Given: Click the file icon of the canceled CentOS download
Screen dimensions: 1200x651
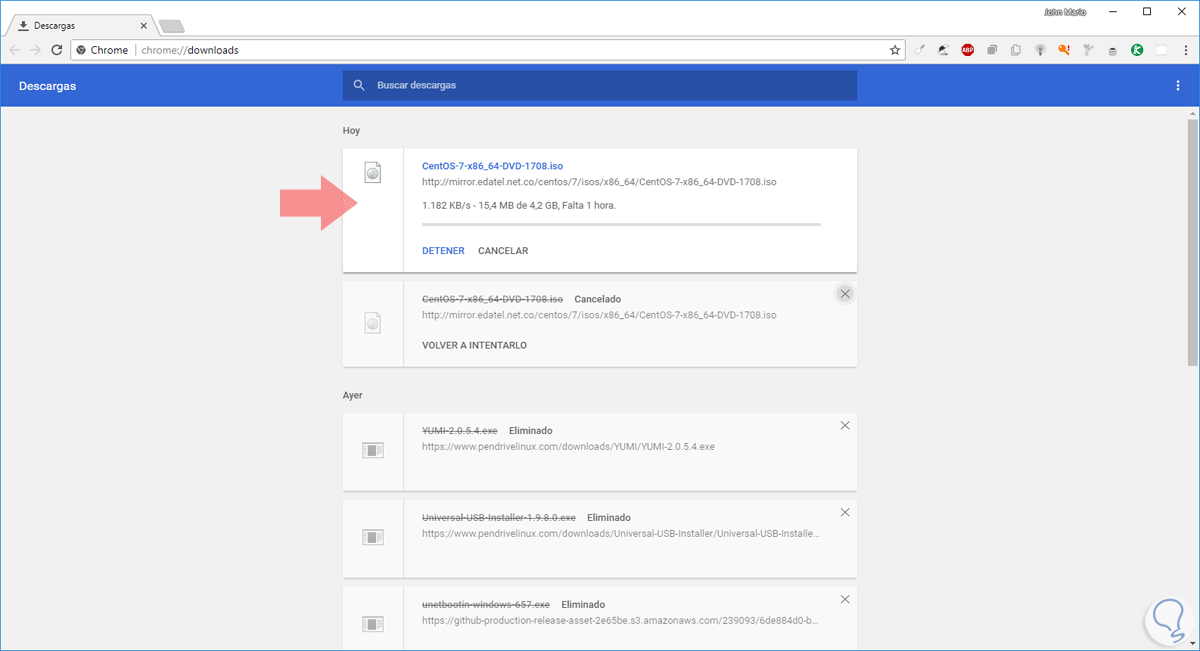Looking at the screenshot, I should pos(373,322).
